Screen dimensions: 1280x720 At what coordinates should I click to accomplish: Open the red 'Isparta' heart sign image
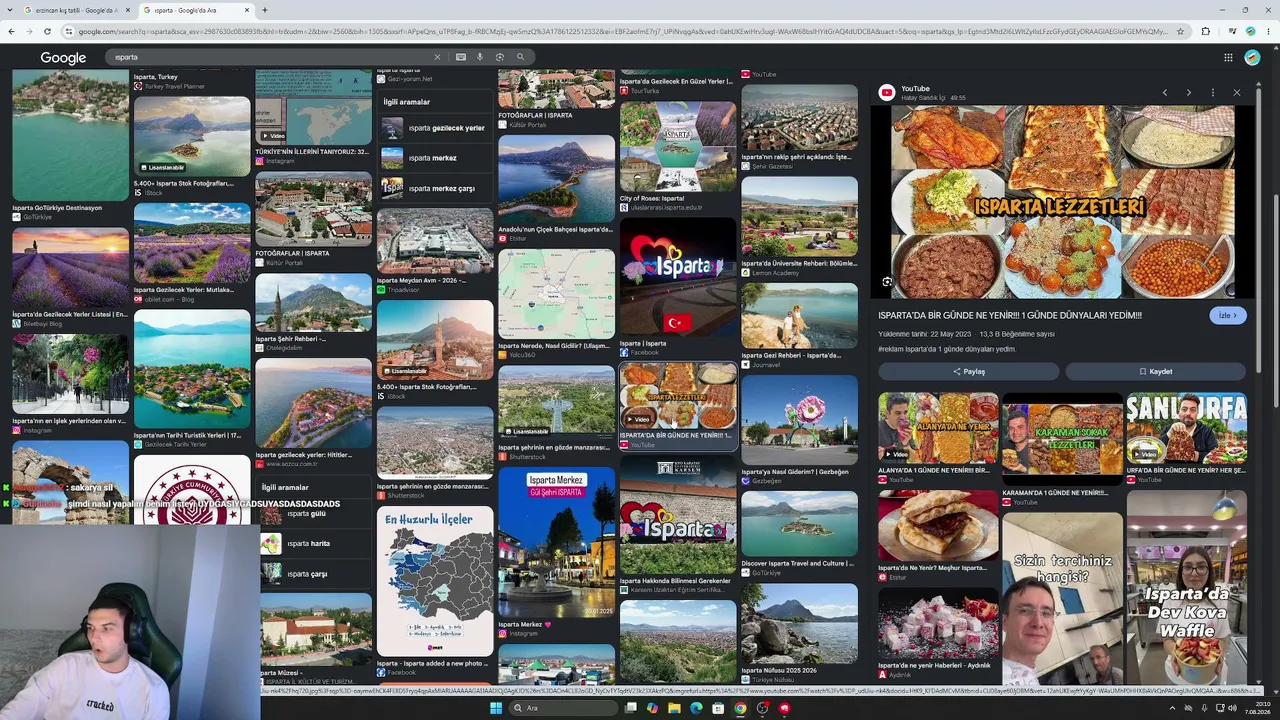[677, 277]
